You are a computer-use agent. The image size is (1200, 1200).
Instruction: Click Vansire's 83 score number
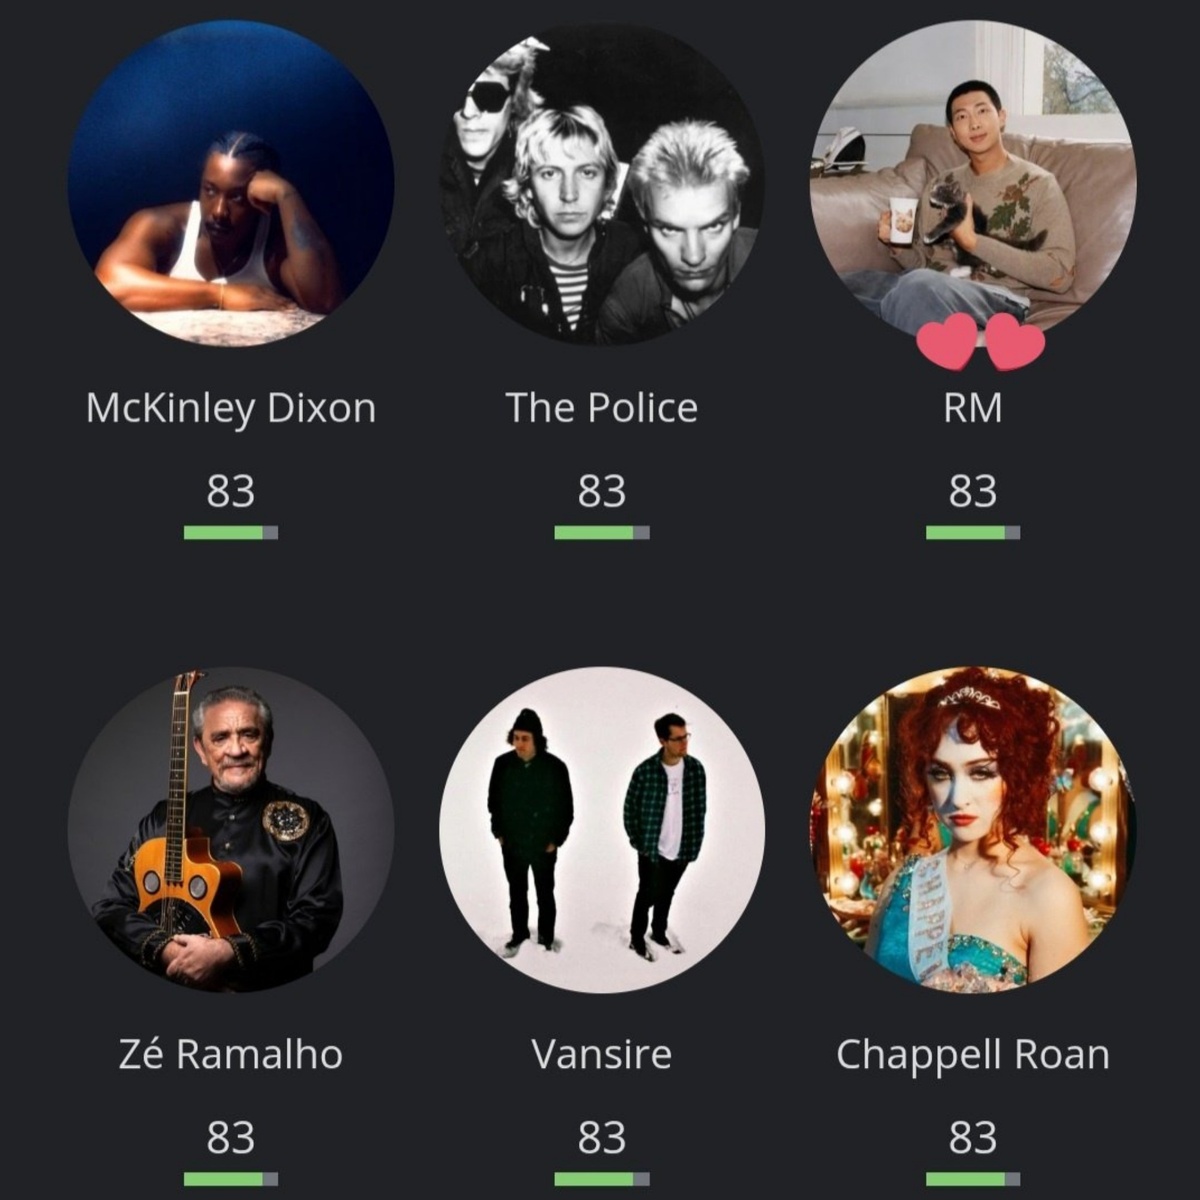(x=602, y=1138)
